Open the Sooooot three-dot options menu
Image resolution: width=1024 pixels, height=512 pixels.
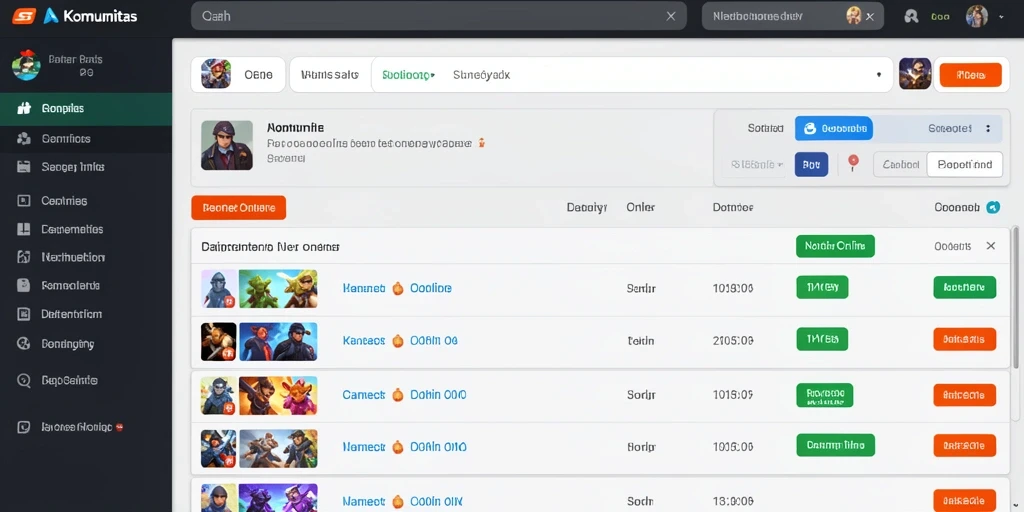point(988,129)
